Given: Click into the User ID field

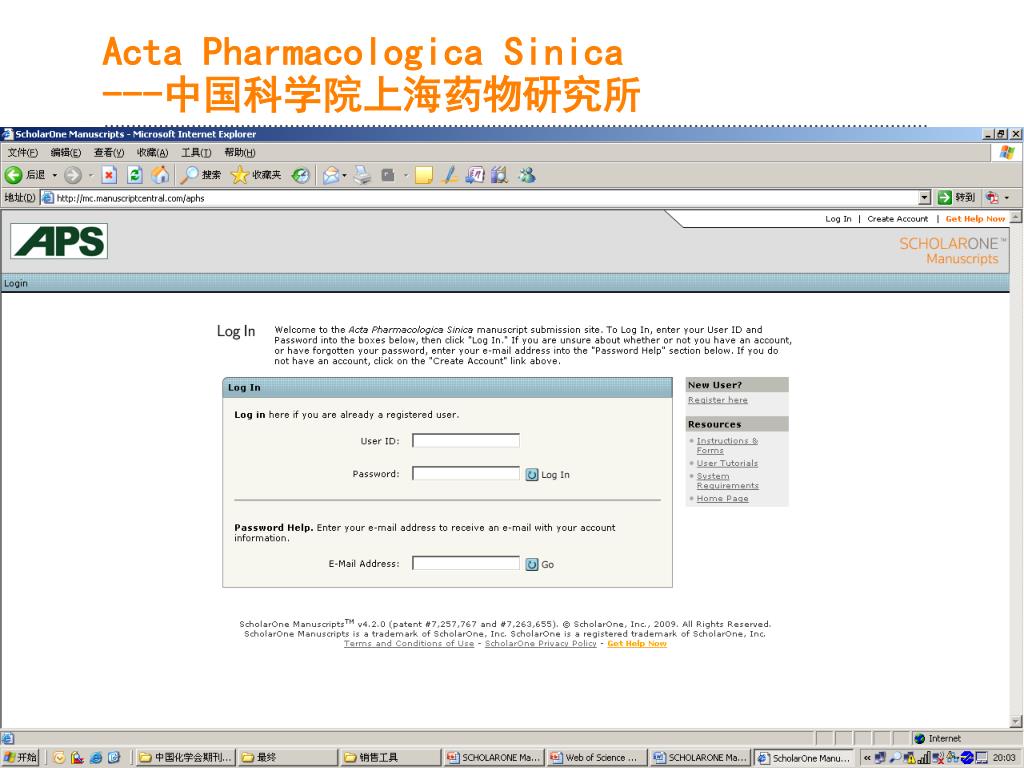Looking at the screenshot, I should (466, 441).
